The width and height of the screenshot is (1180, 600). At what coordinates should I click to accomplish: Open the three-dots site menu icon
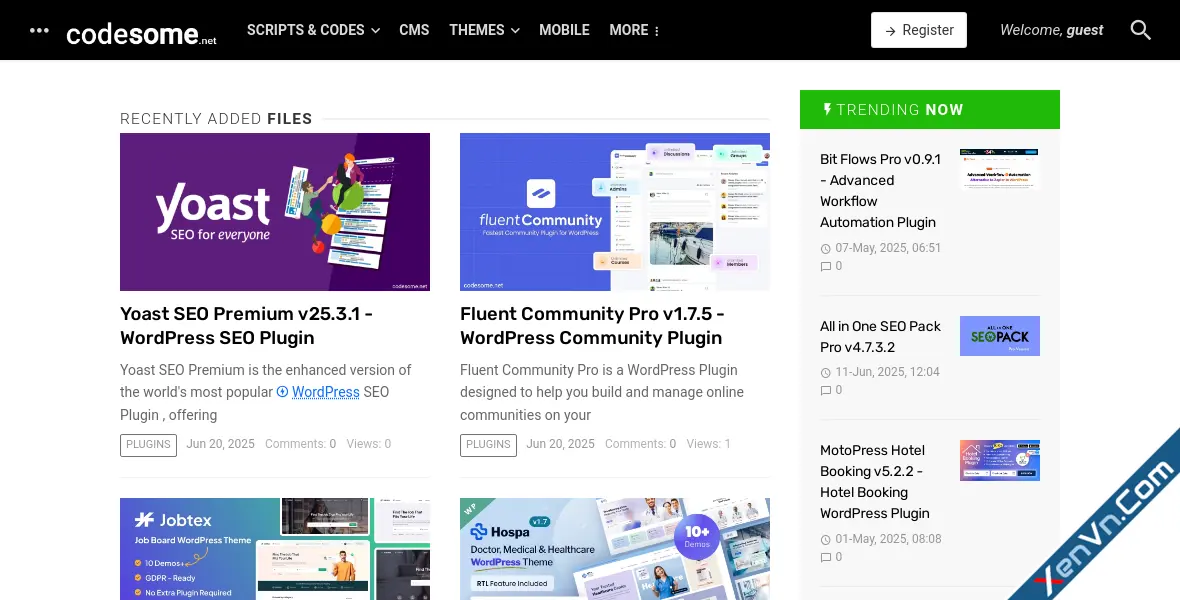39,30
